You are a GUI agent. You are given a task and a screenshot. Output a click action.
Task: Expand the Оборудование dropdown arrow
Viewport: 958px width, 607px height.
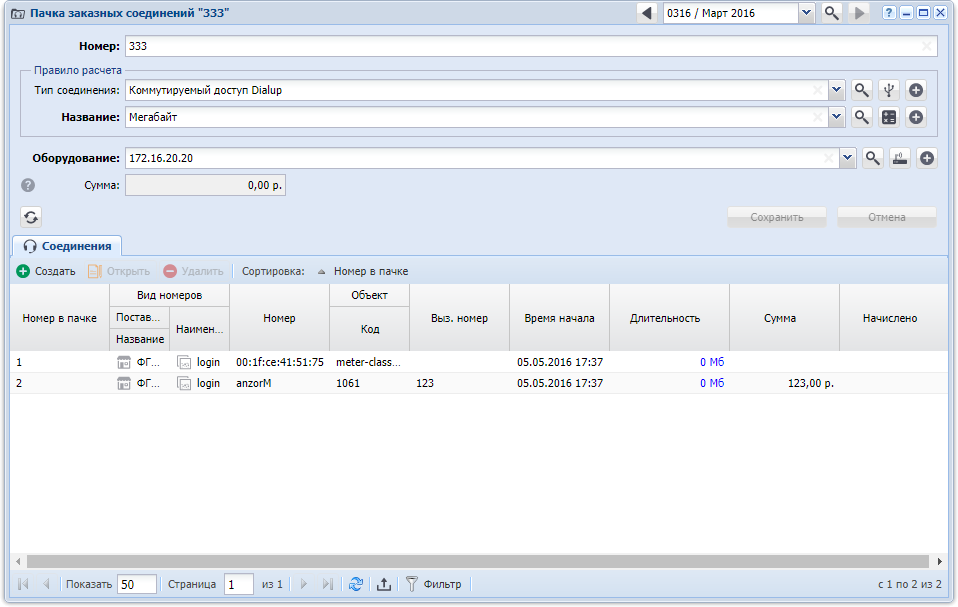point(847,158)
